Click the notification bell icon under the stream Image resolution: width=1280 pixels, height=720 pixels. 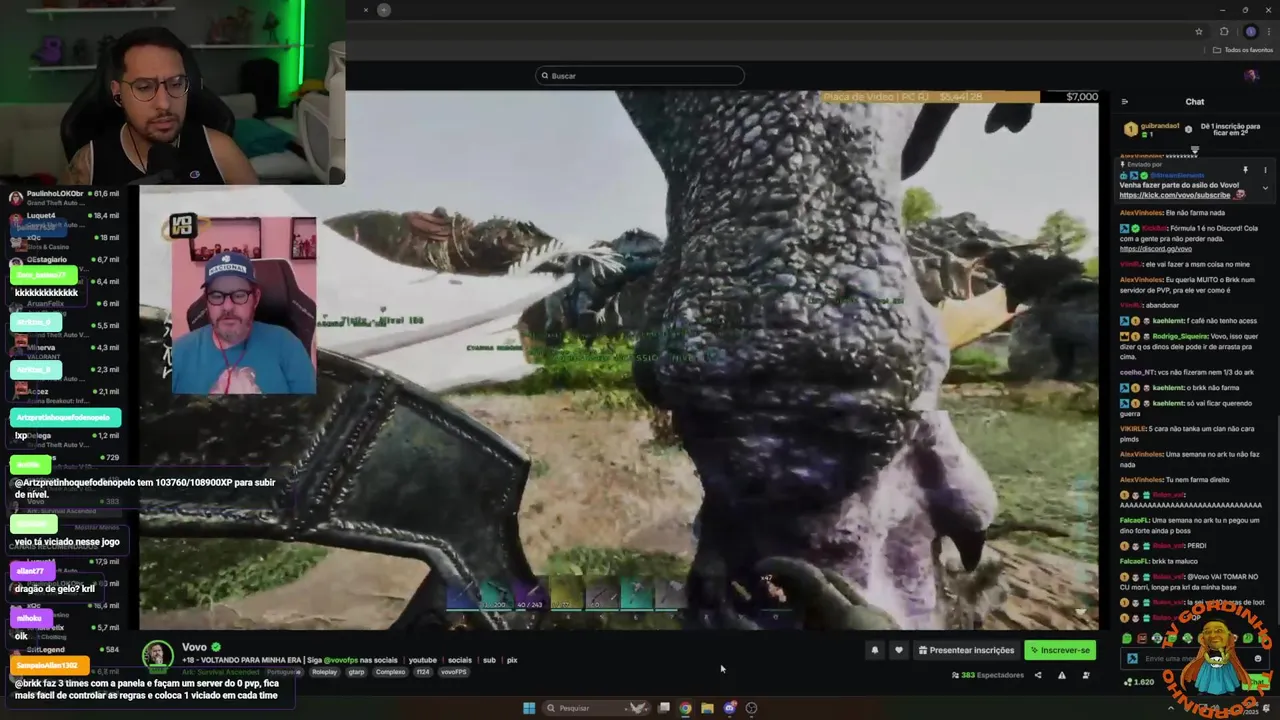(x=874, y=650)
